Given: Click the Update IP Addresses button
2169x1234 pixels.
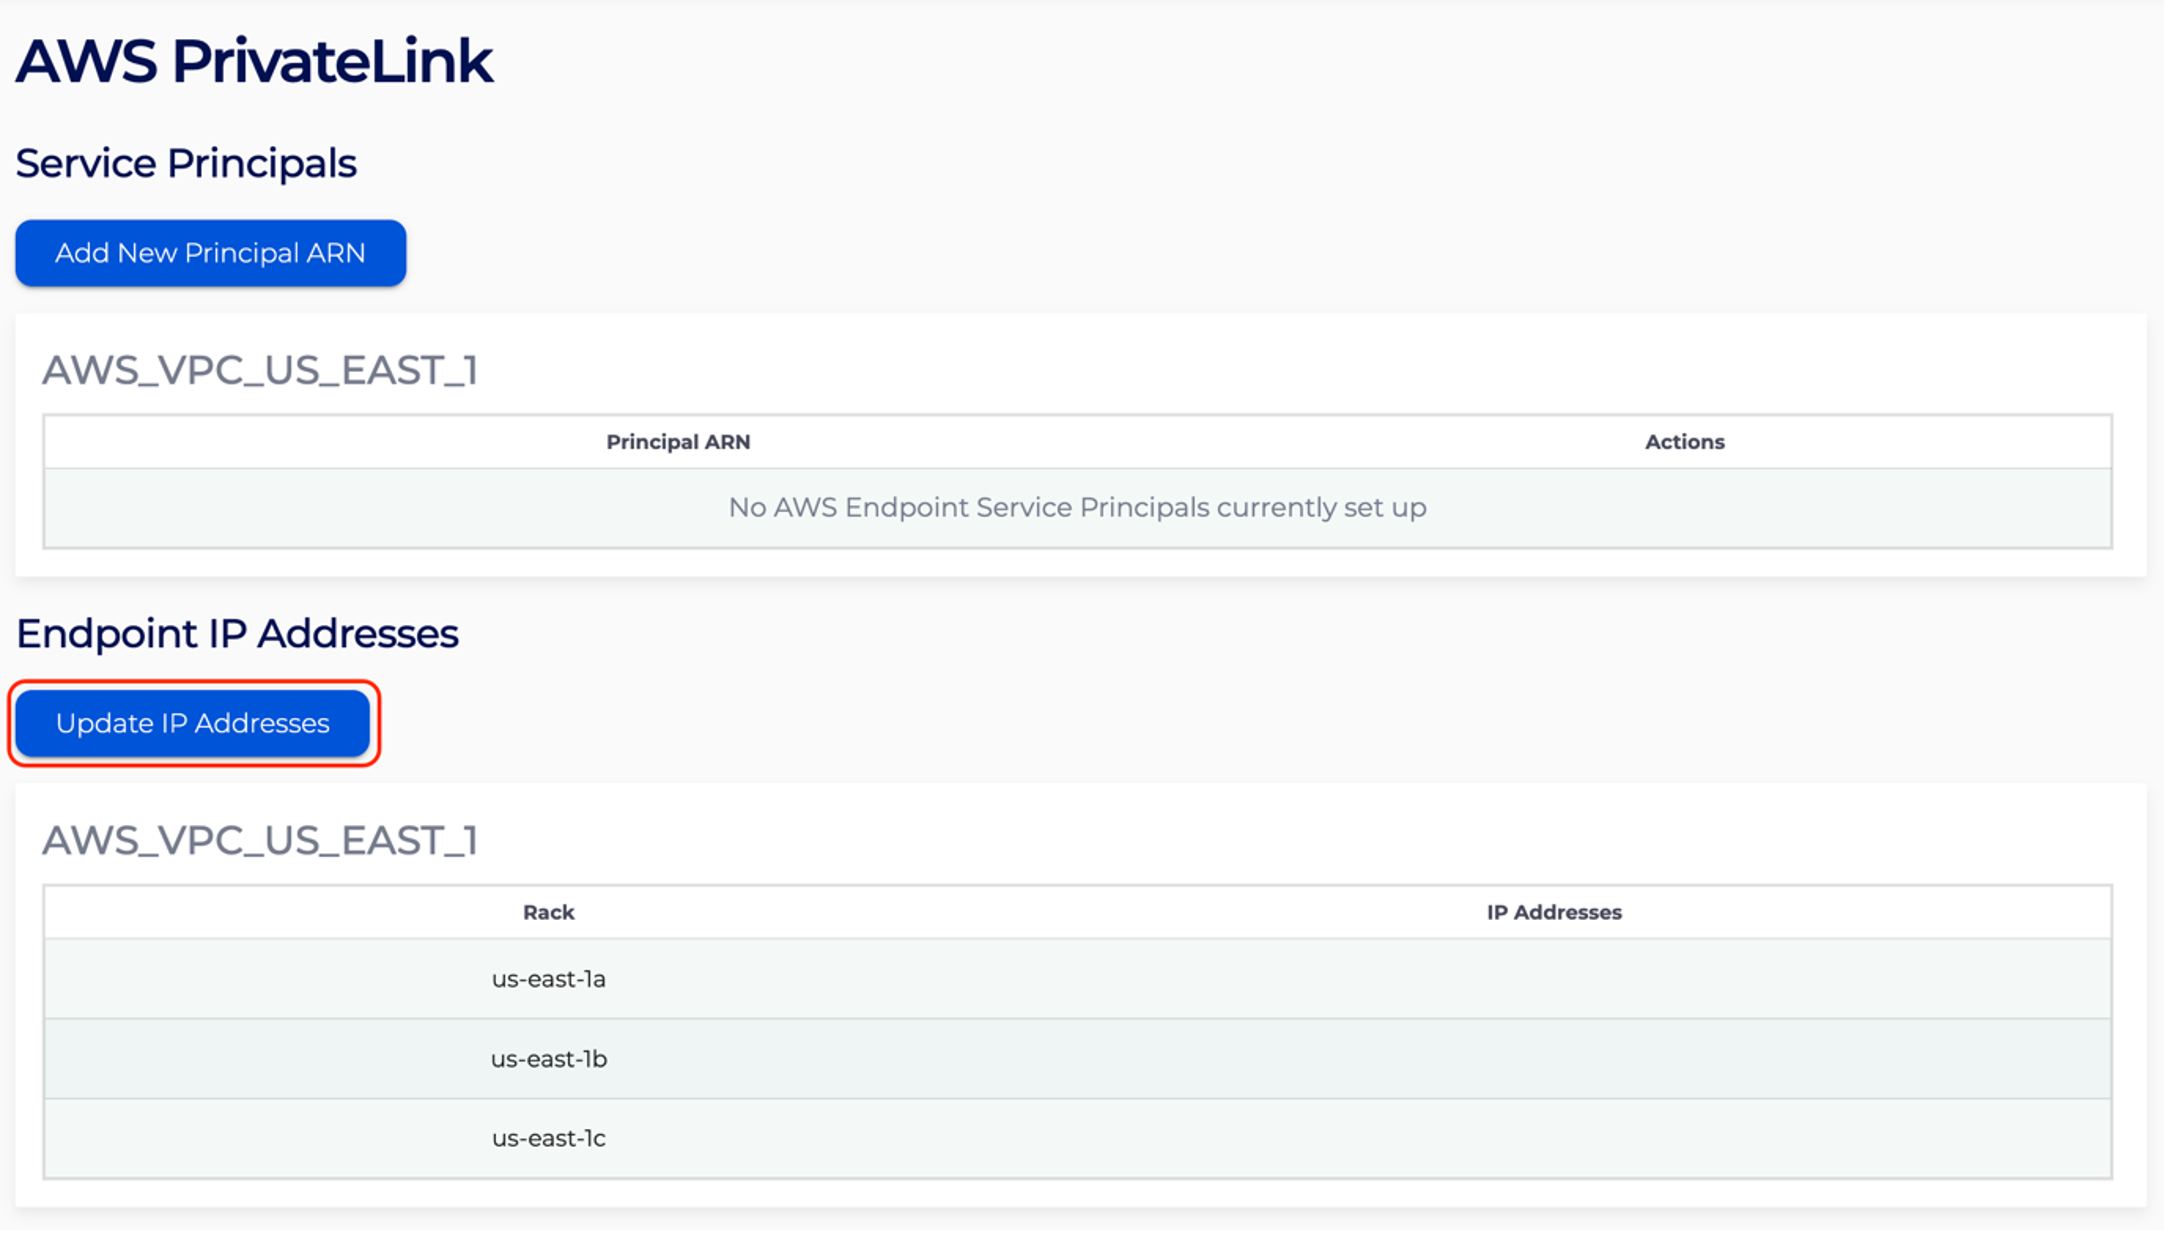Looking at the screenshot, I should point(193,723).
